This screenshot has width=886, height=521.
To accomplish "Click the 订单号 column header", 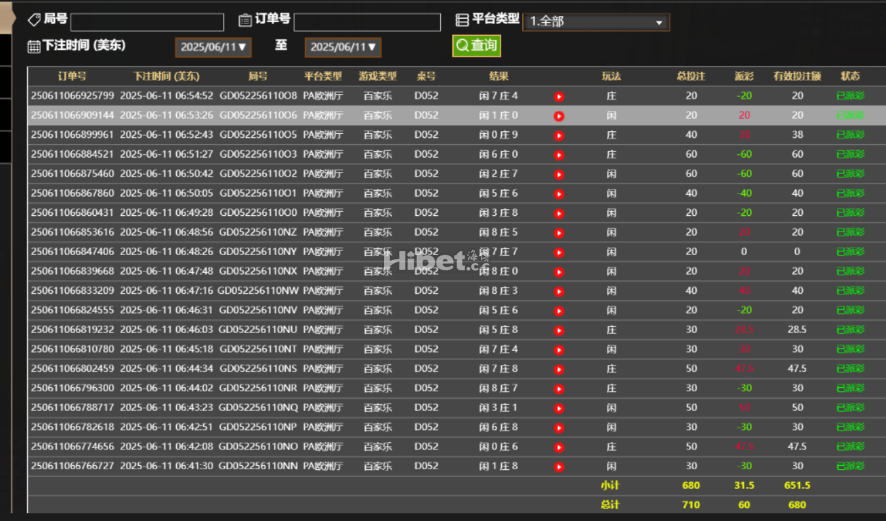I will click(72, 76).
